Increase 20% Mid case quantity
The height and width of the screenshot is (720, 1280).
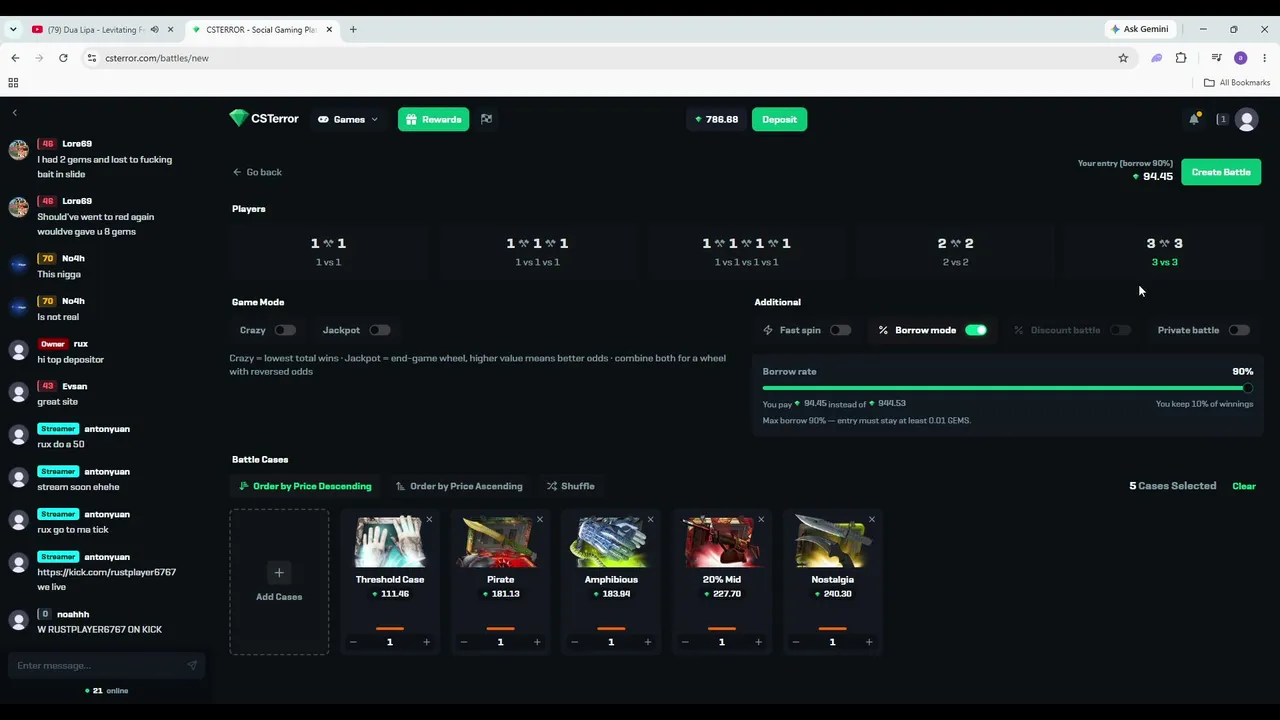(758, 642)
